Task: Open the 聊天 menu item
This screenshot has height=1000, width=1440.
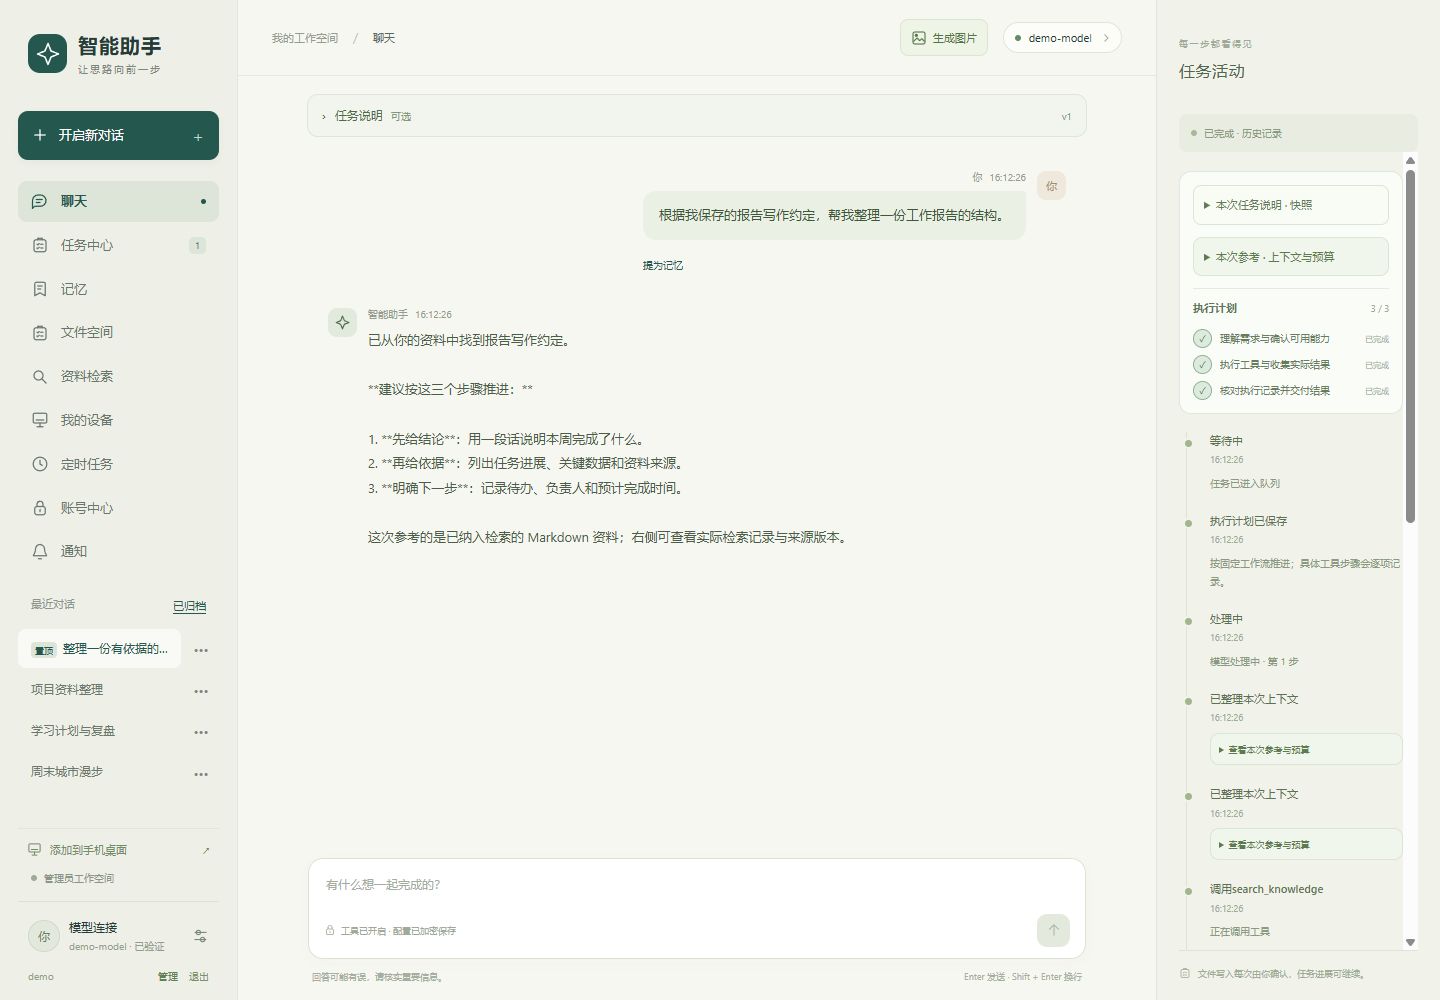Action: tap(118, 201)
